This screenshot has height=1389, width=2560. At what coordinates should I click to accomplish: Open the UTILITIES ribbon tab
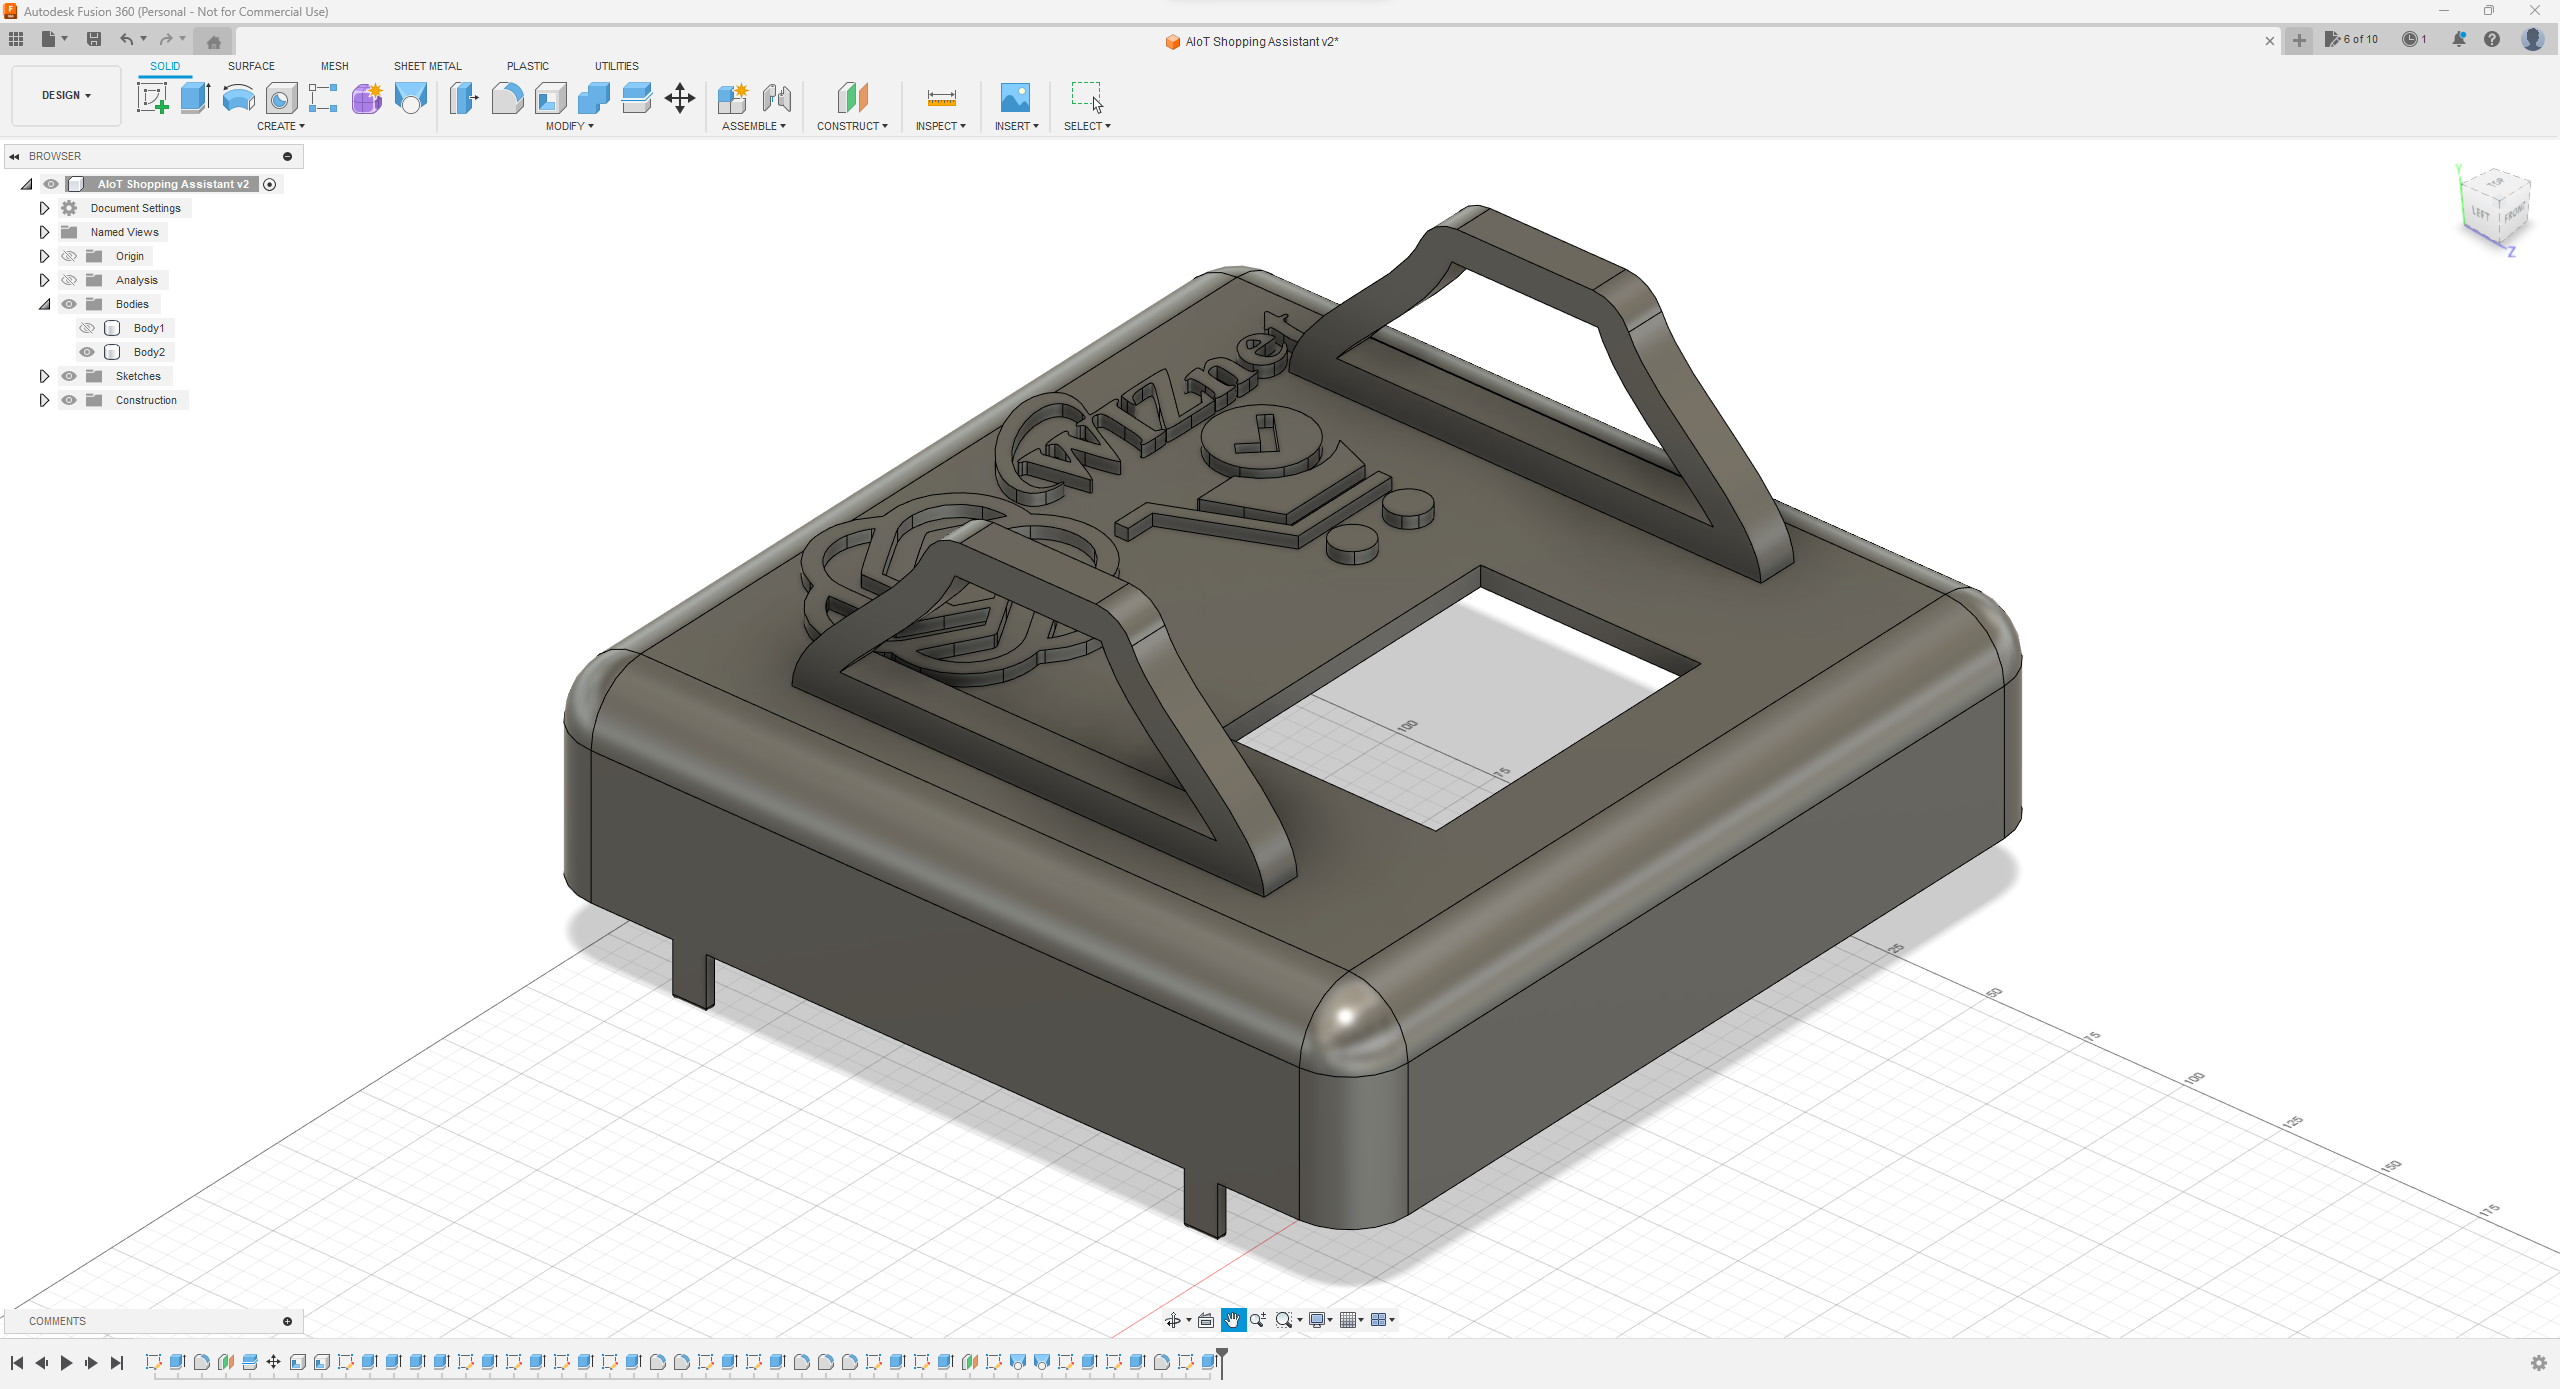click(x=616, y=66)
